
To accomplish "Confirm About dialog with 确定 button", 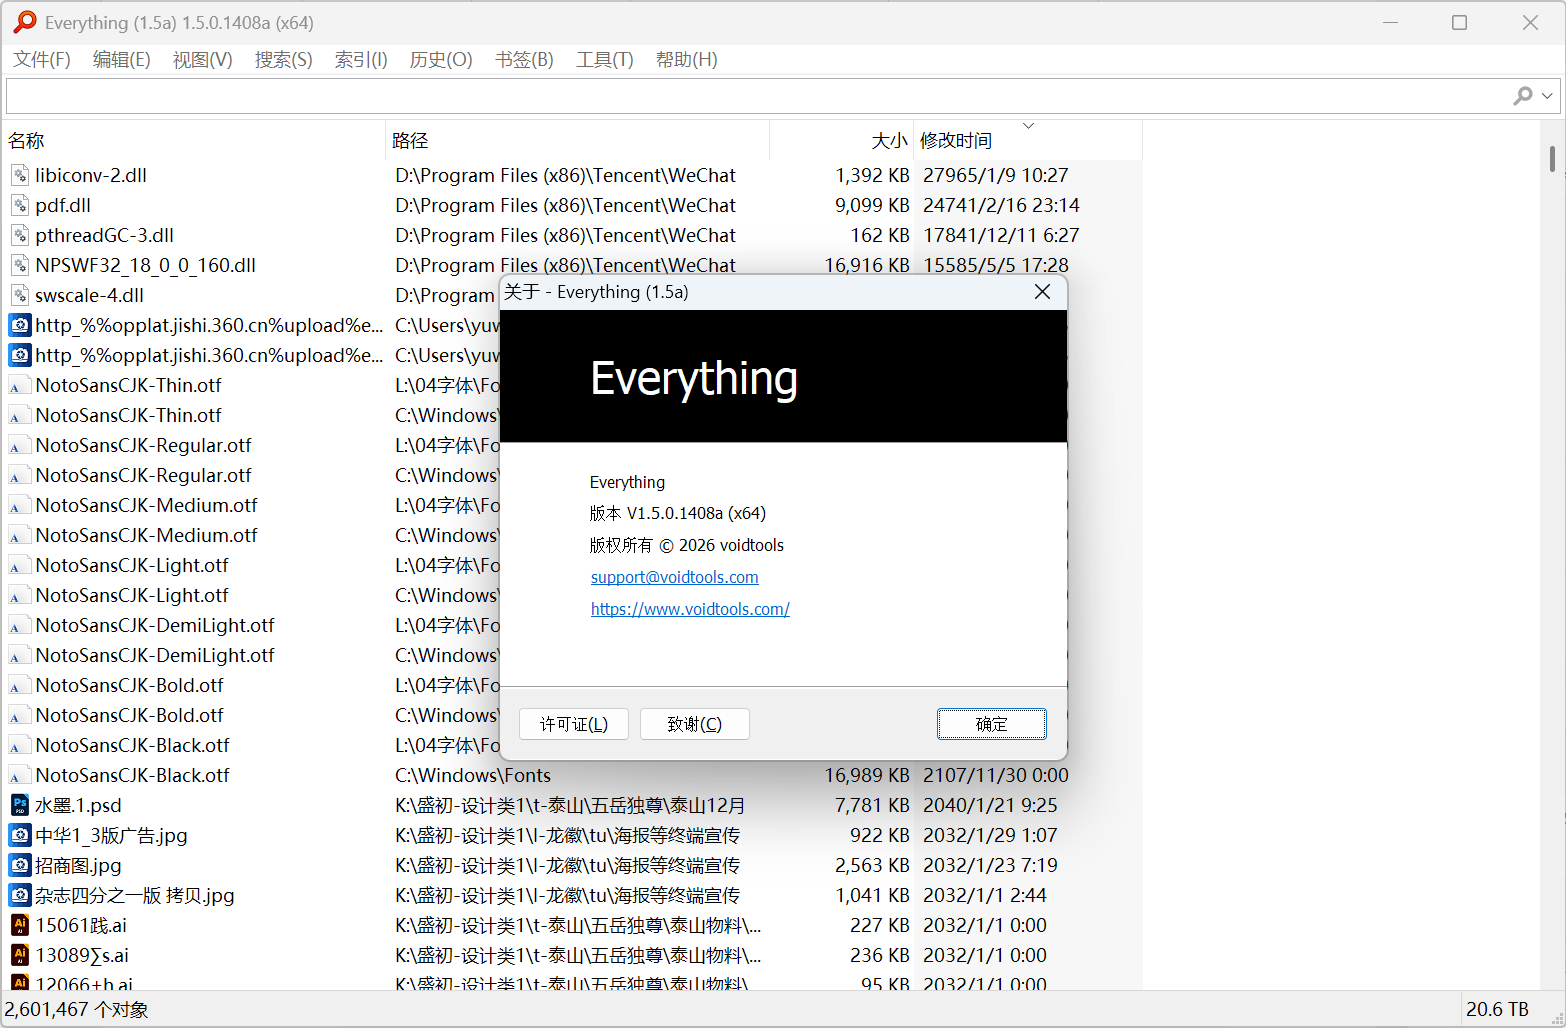I will point(992,724).
